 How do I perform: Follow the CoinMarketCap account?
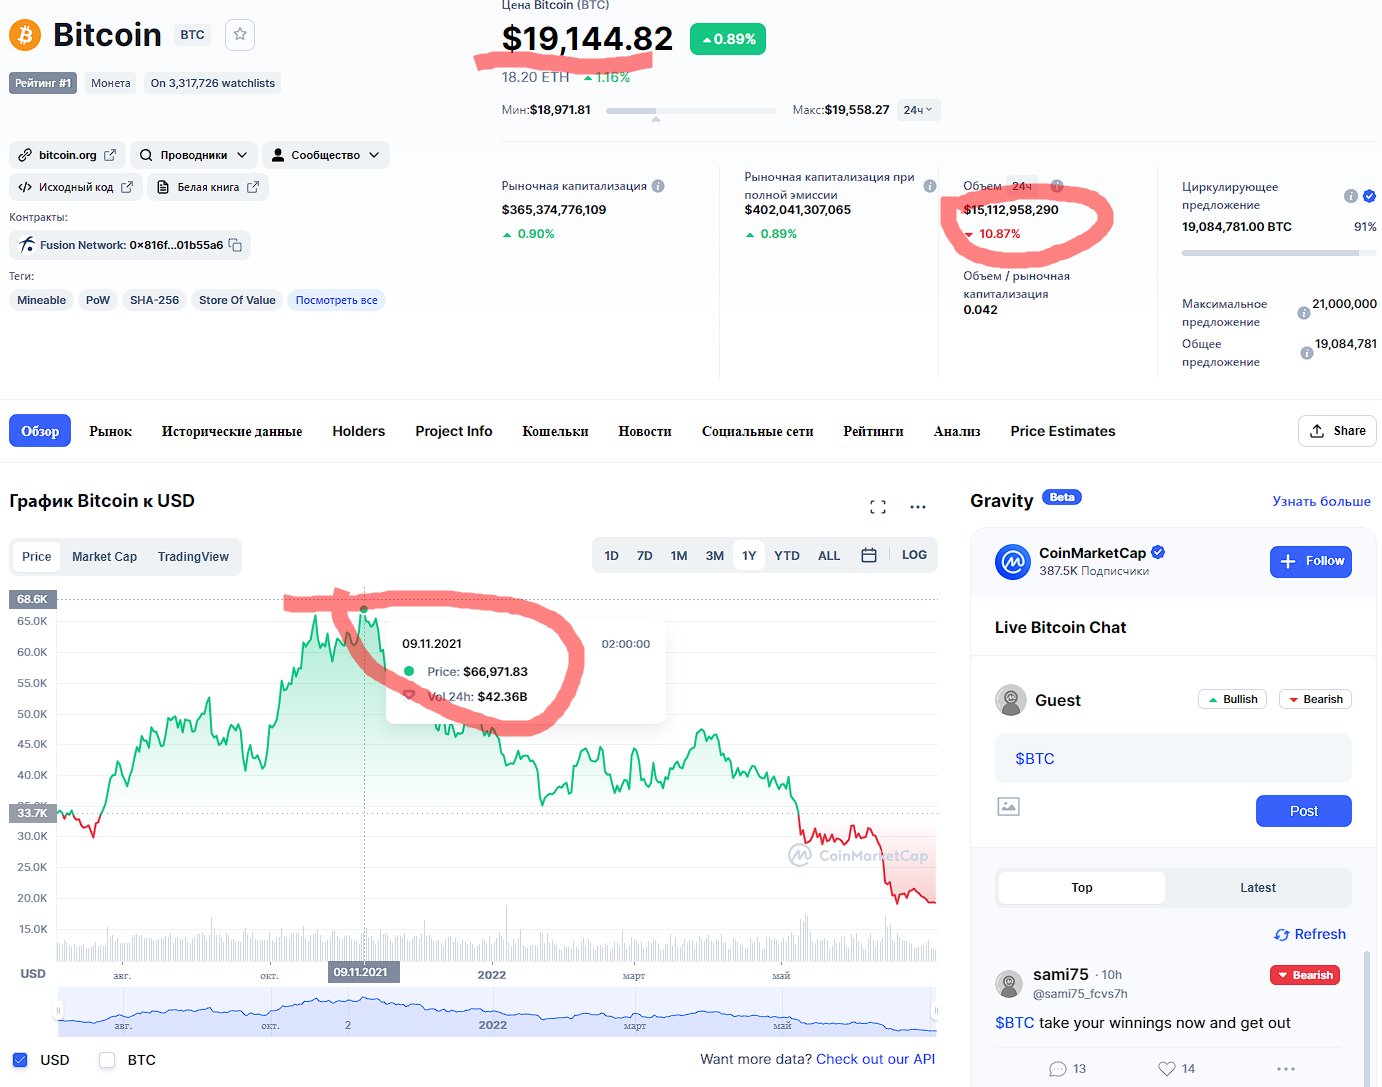1311,562
